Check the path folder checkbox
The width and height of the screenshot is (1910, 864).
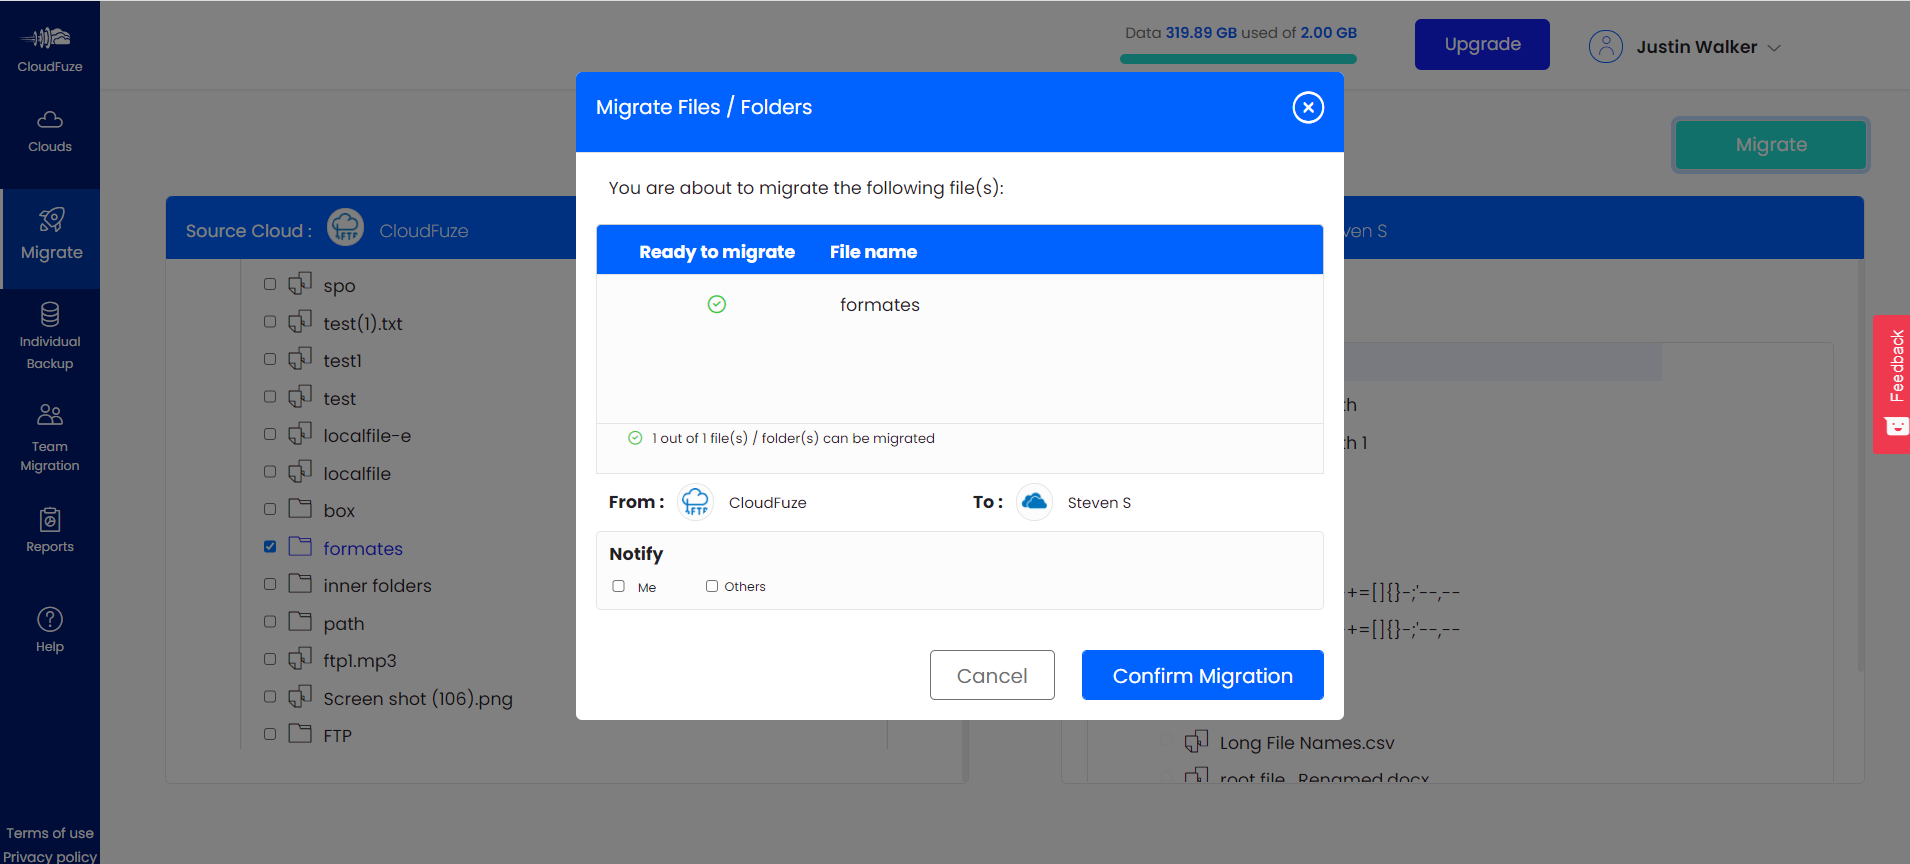pos(270,622)
